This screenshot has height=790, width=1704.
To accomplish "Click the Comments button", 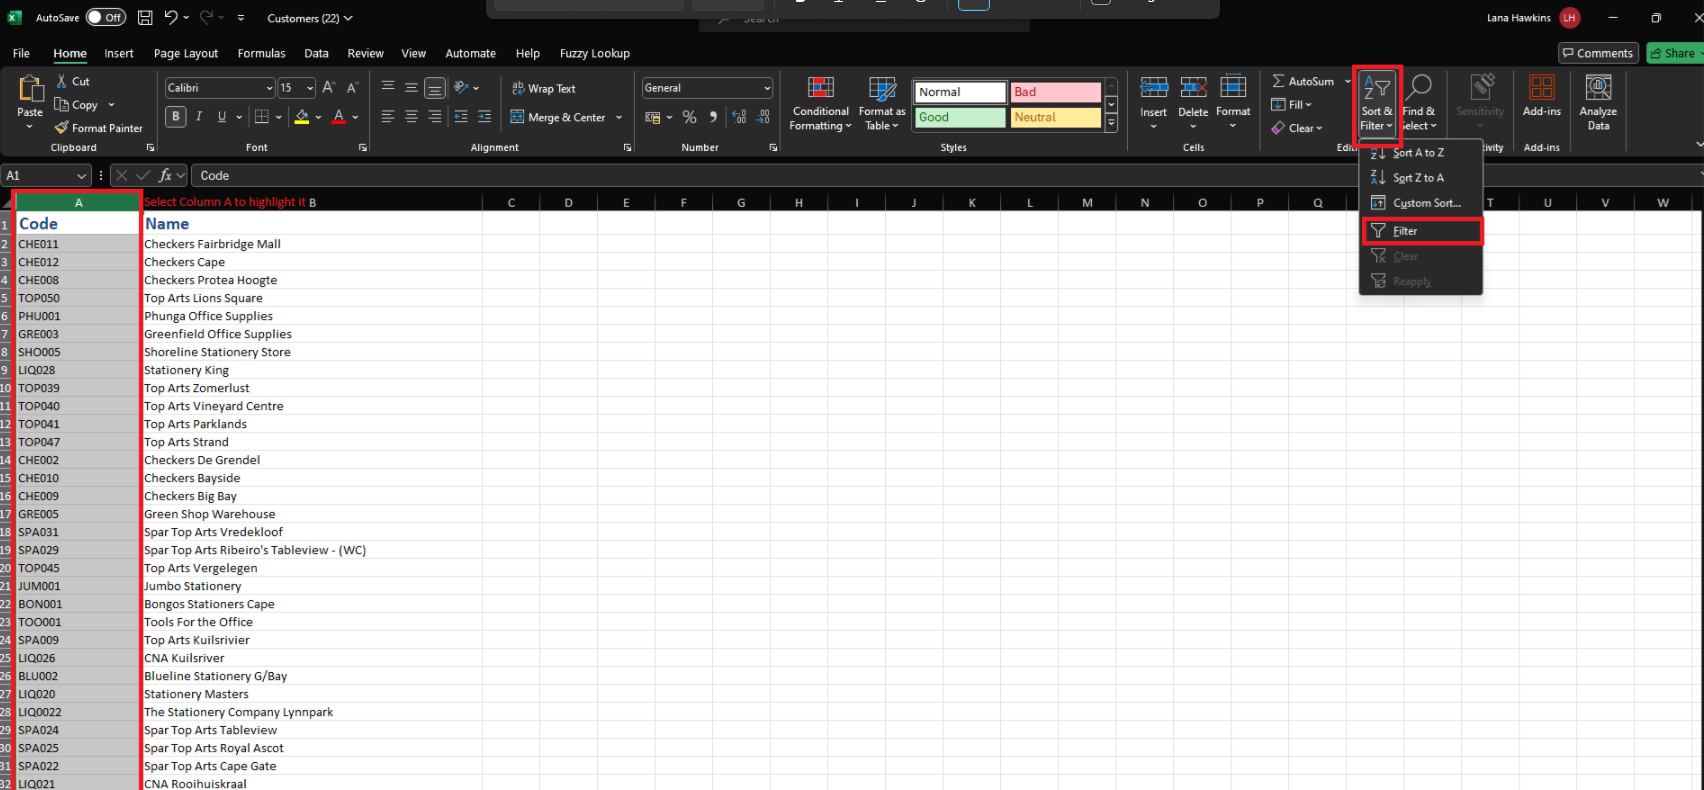I will [1597, 54].
